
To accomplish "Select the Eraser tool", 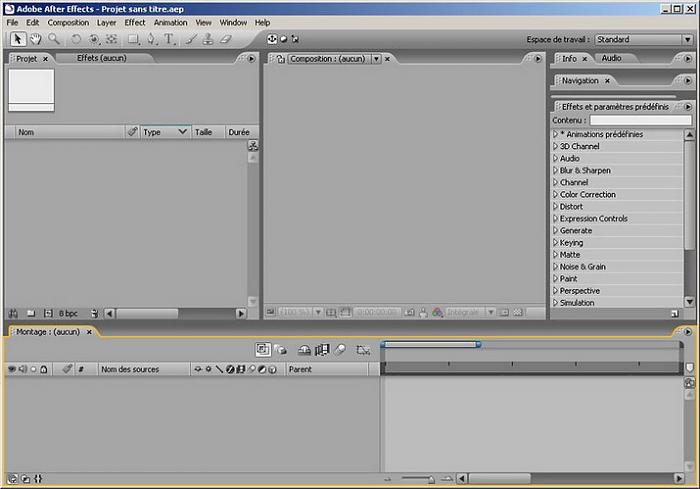I will pyautogui.click(x=226, y=39).
